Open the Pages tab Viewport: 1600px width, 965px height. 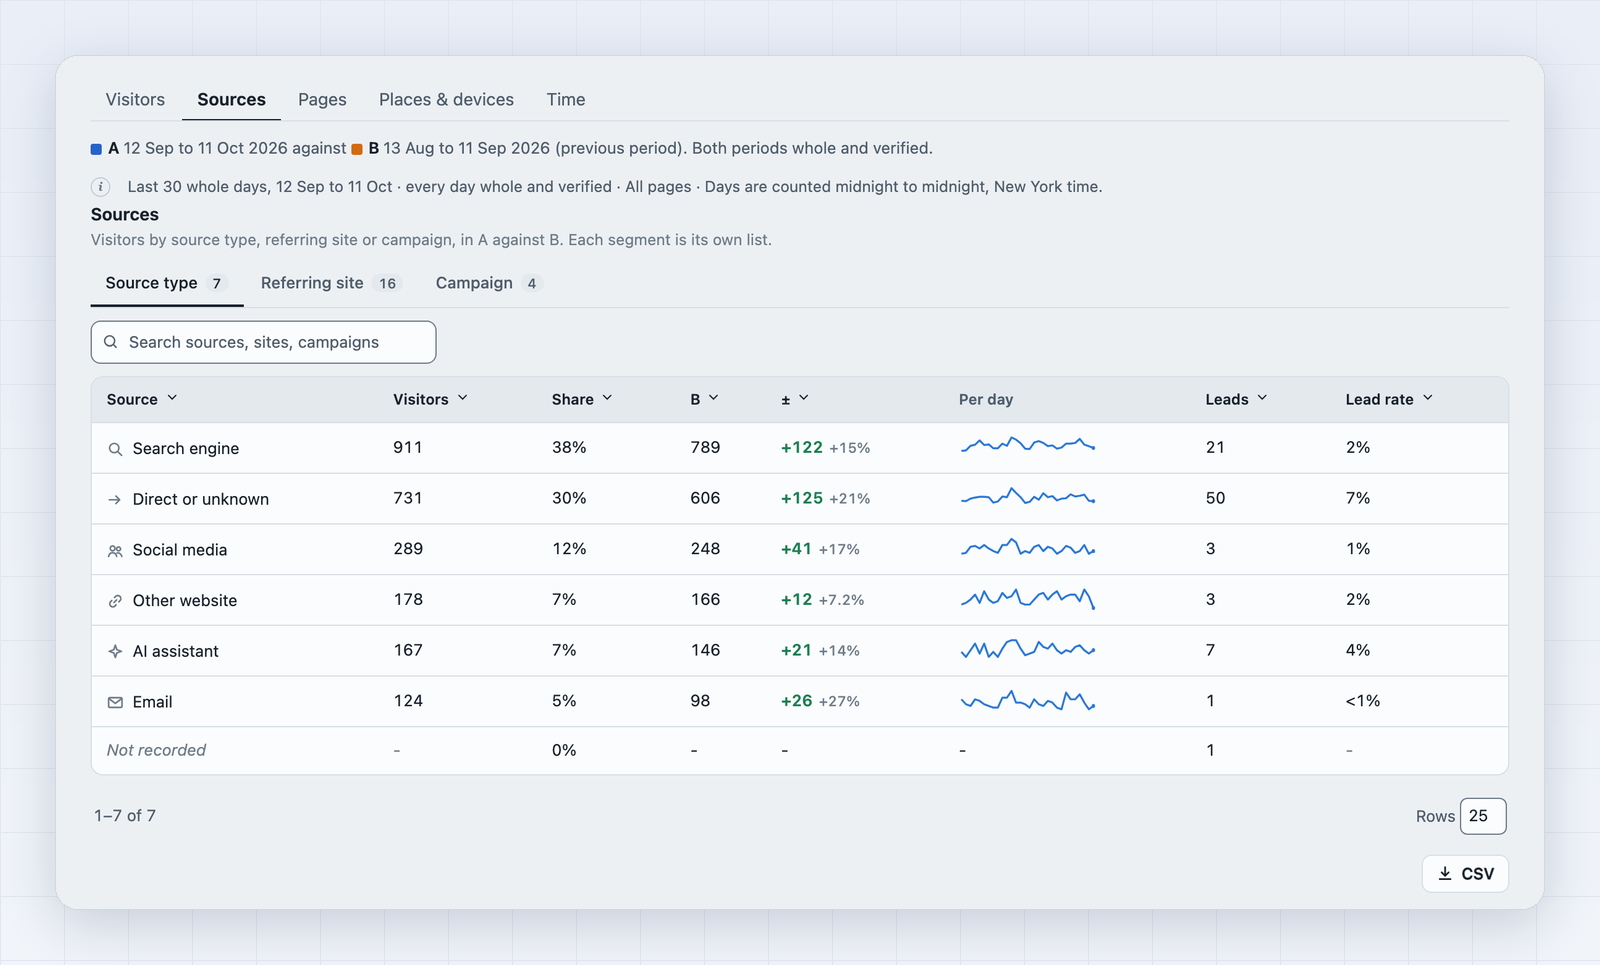point(322,100)
